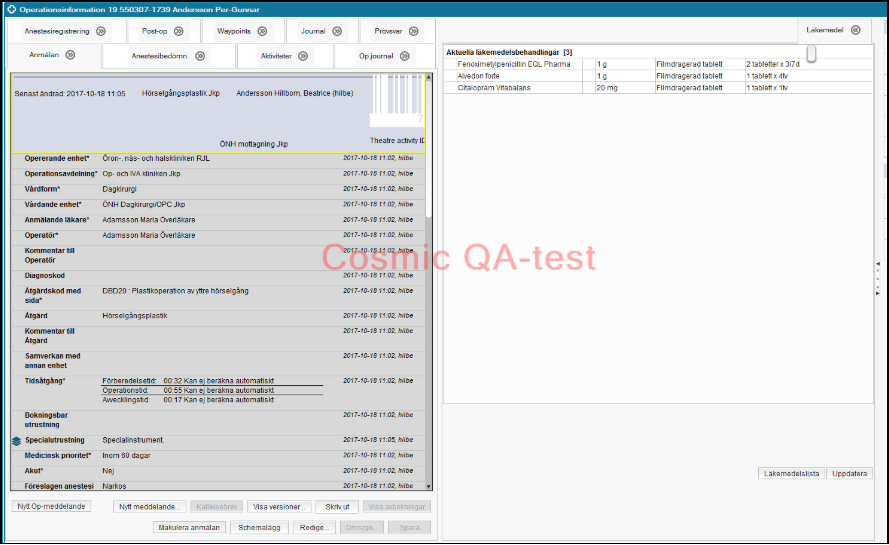Click the arrow icon on Anestesiregistrering tab

pos(101,31)
